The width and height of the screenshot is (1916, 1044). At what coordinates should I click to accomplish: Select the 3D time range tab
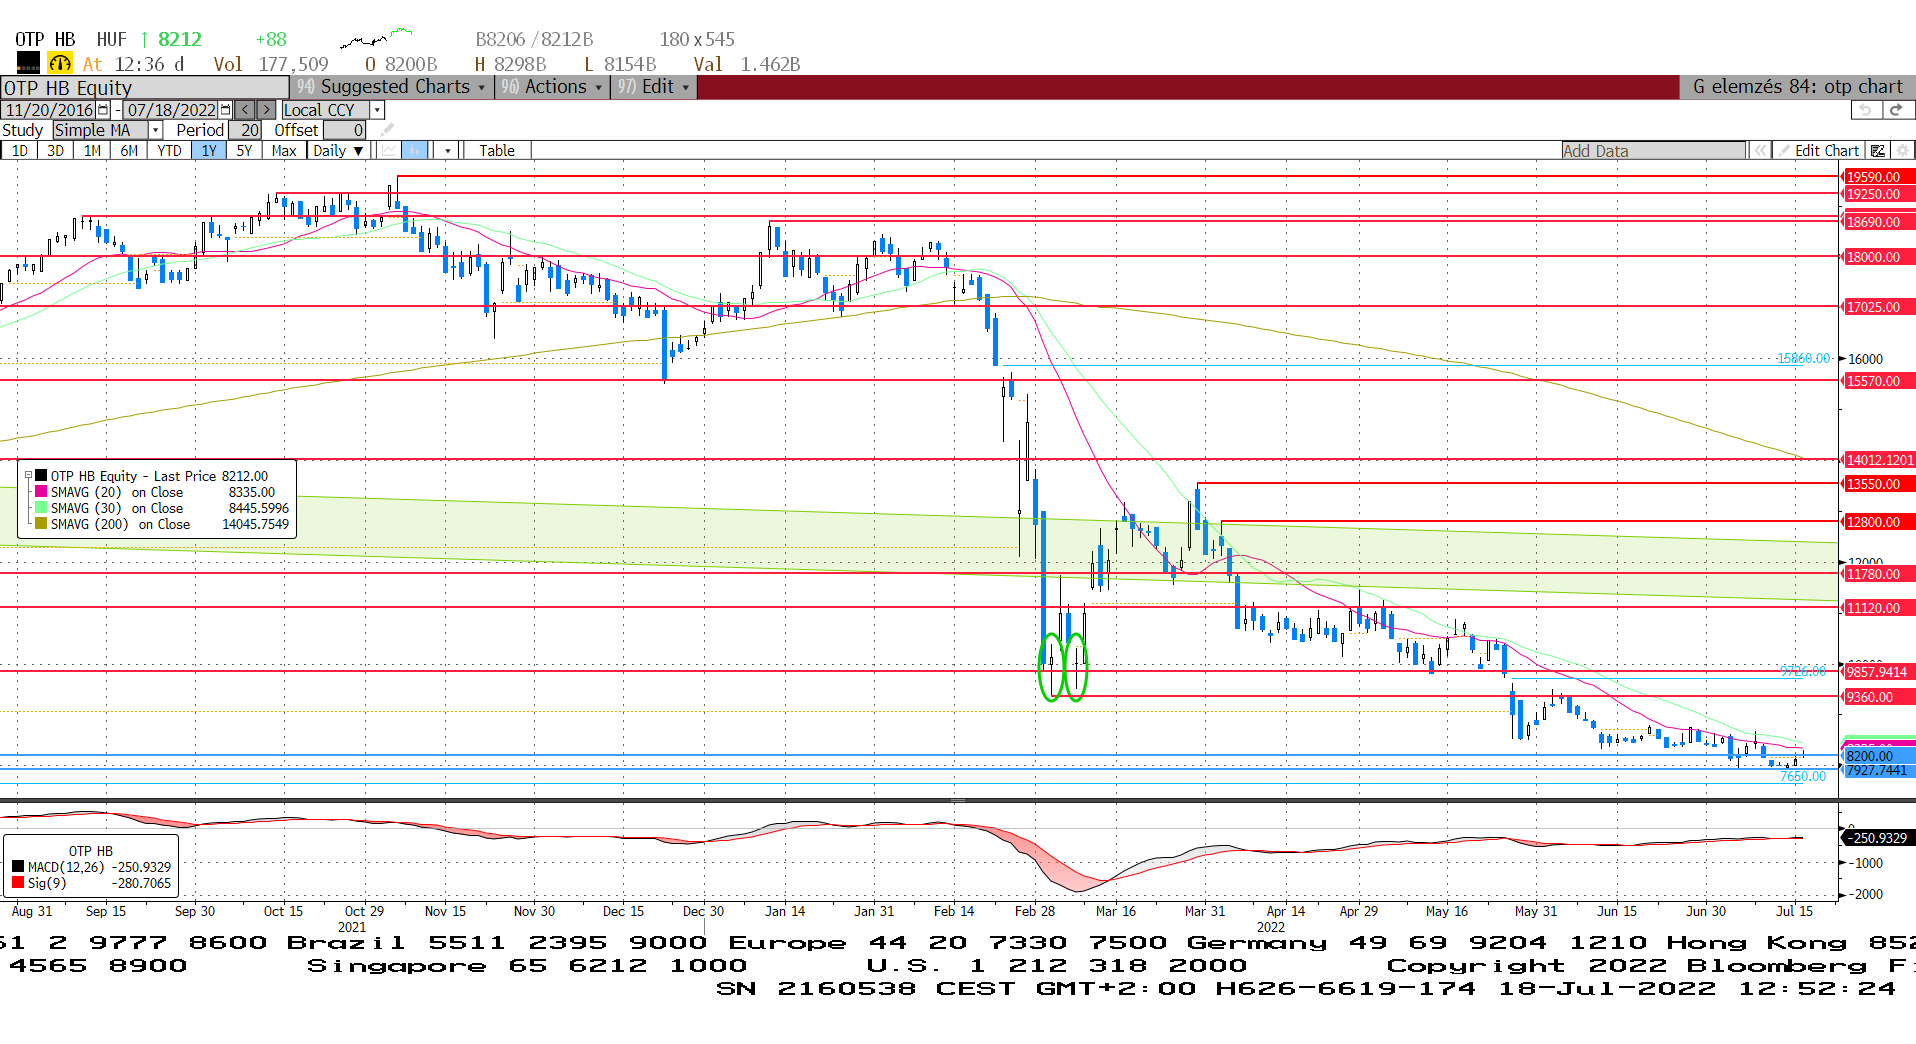point(55,151)
